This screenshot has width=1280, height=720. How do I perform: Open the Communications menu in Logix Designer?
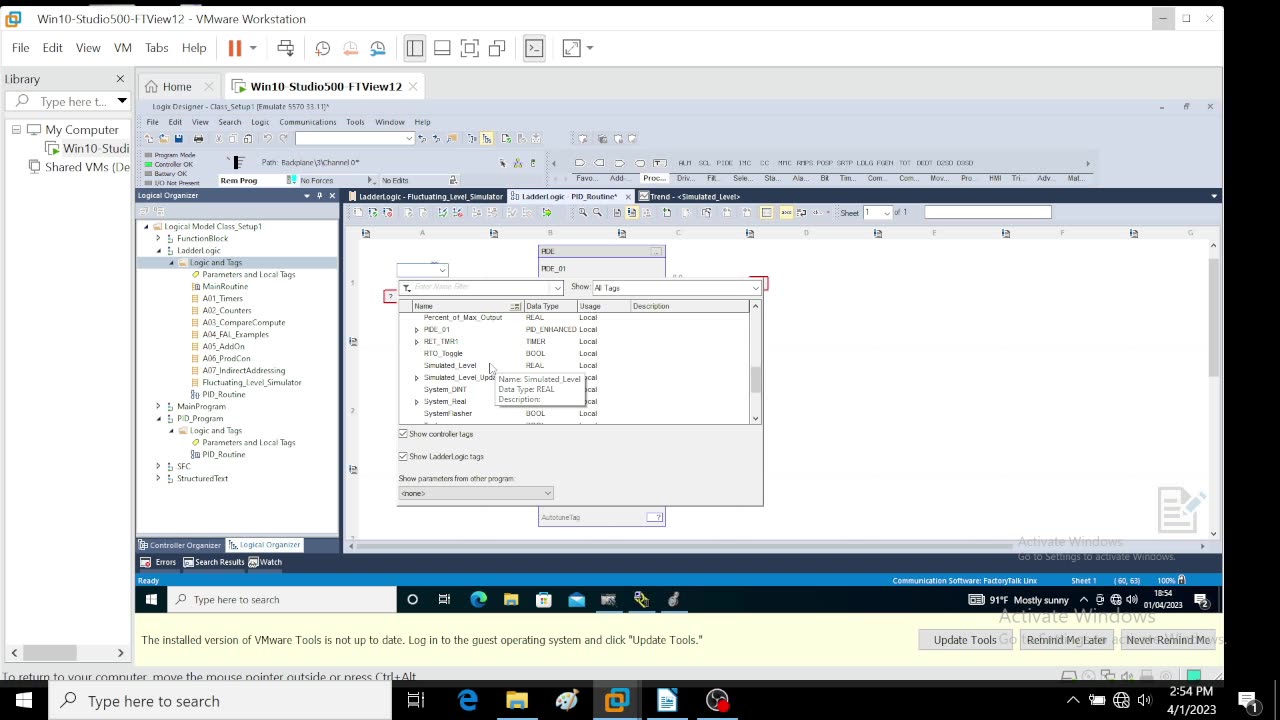point(307,122)
